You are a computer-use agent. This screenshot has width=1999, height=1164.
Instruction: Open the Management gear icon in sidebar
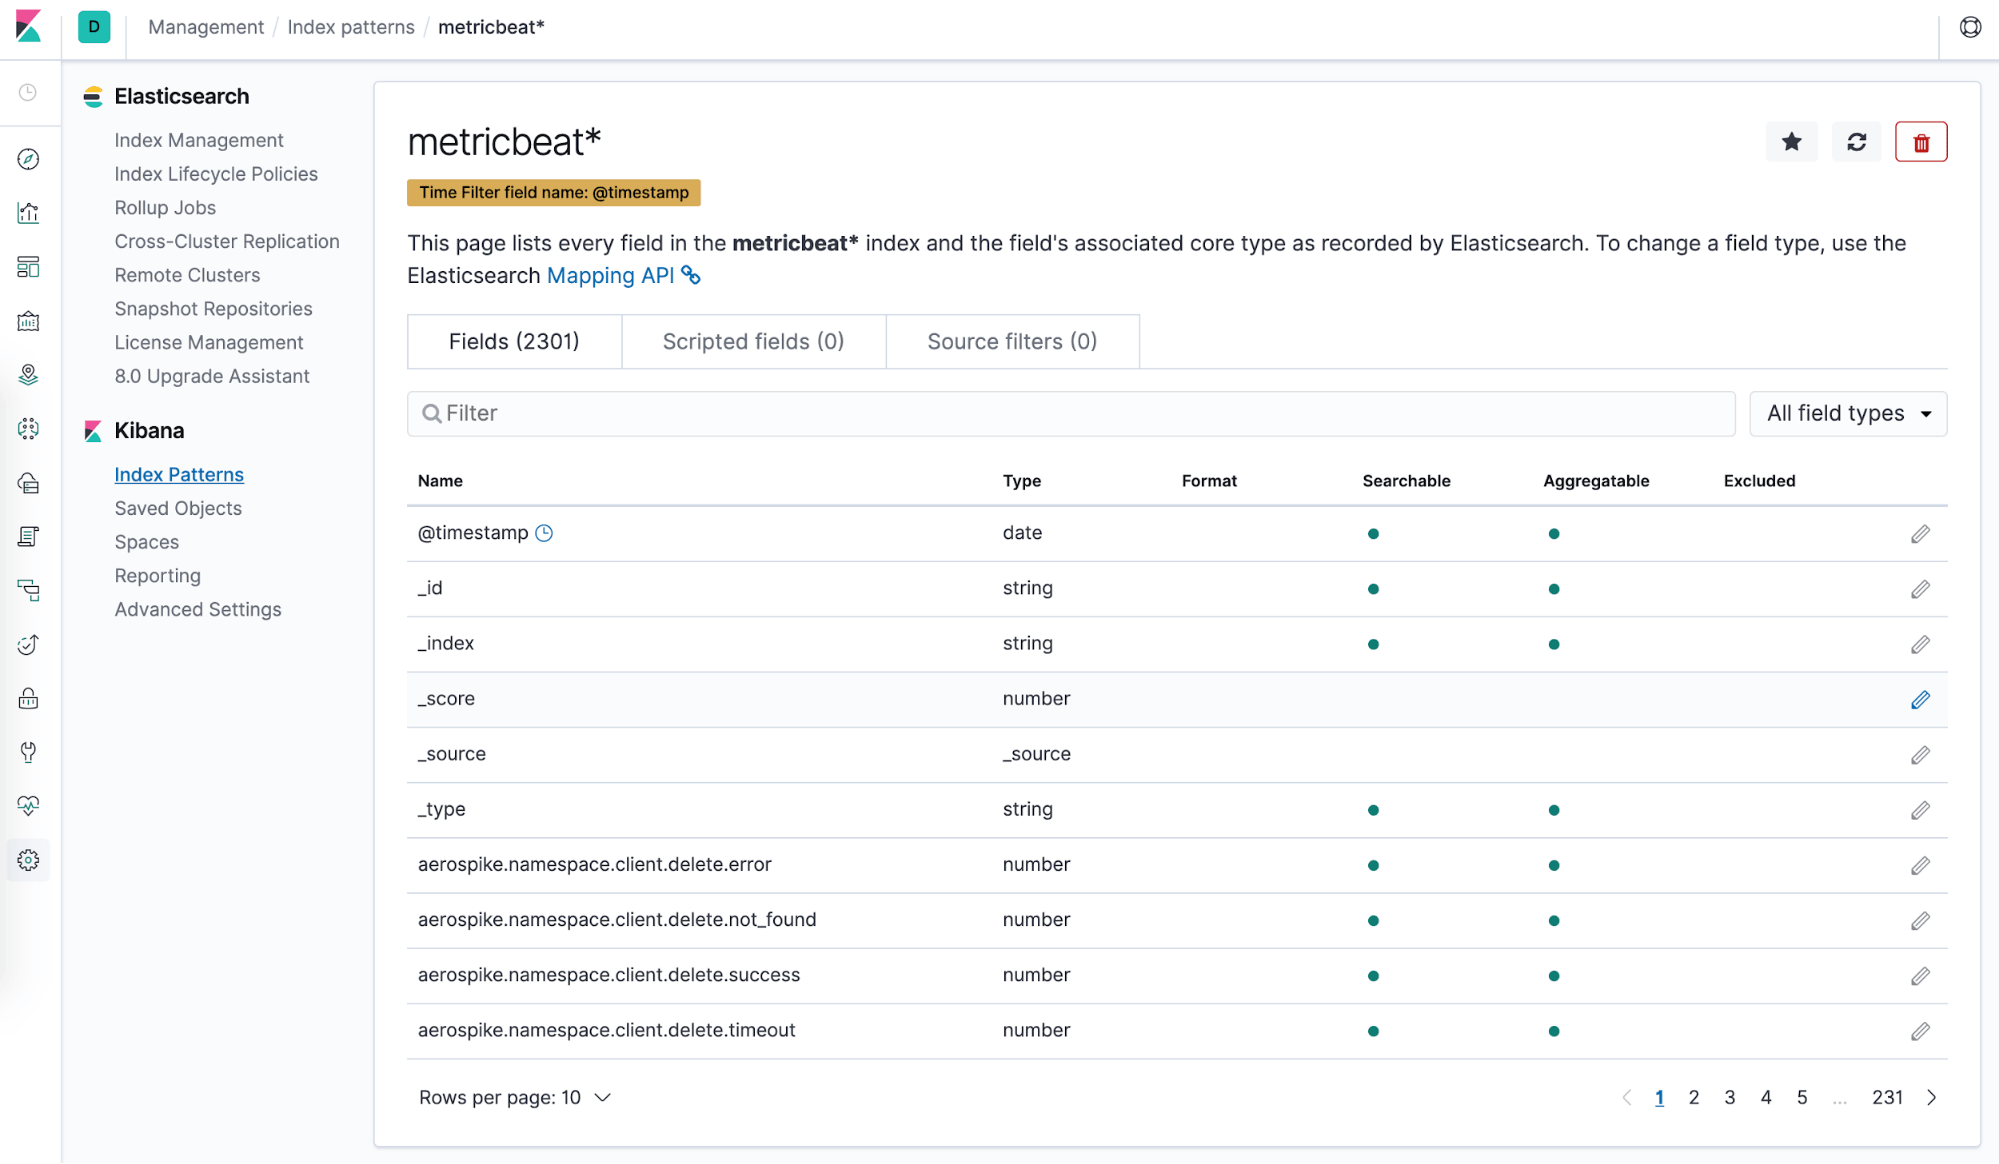[29, 860]
